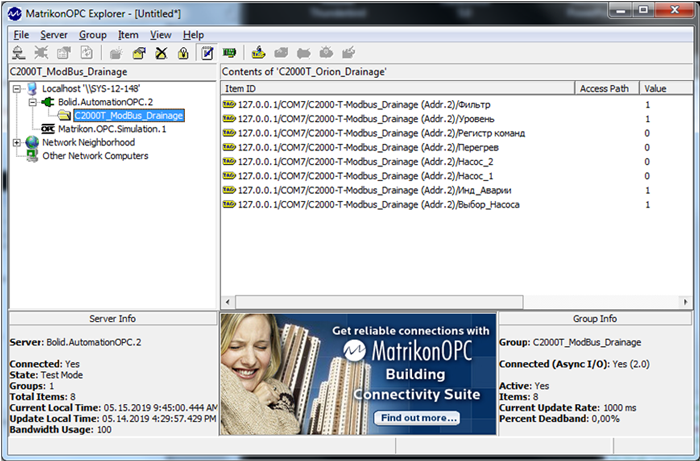Click the notepad-with-pencil toolbar icon
700x461 pixels.
[x=208, y=53]
